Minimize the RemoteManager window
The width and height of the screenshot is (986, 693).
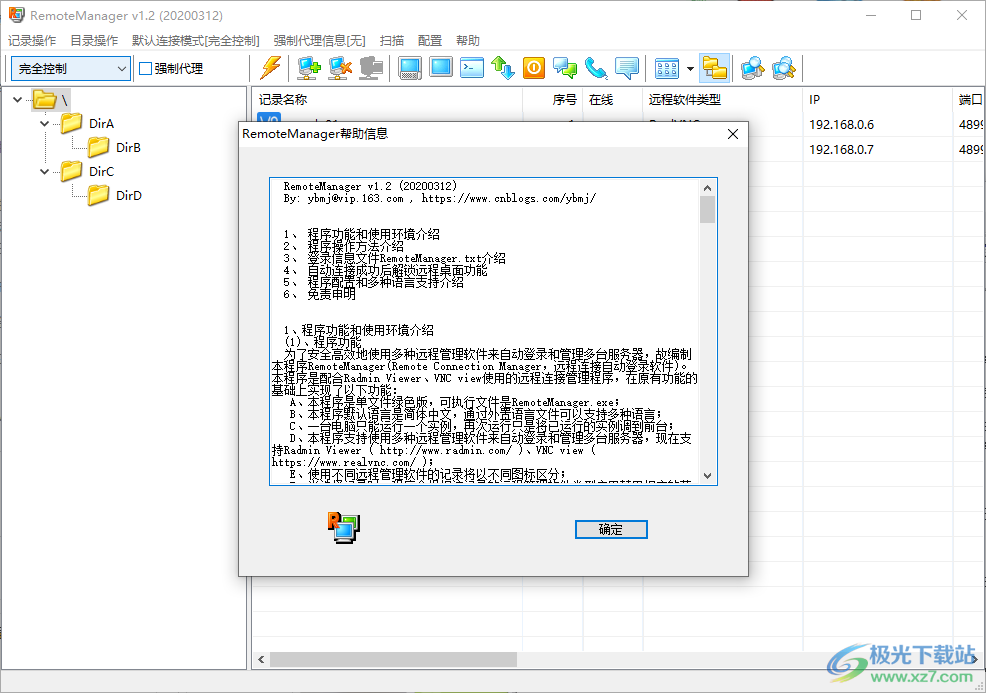tap(871, 16)
